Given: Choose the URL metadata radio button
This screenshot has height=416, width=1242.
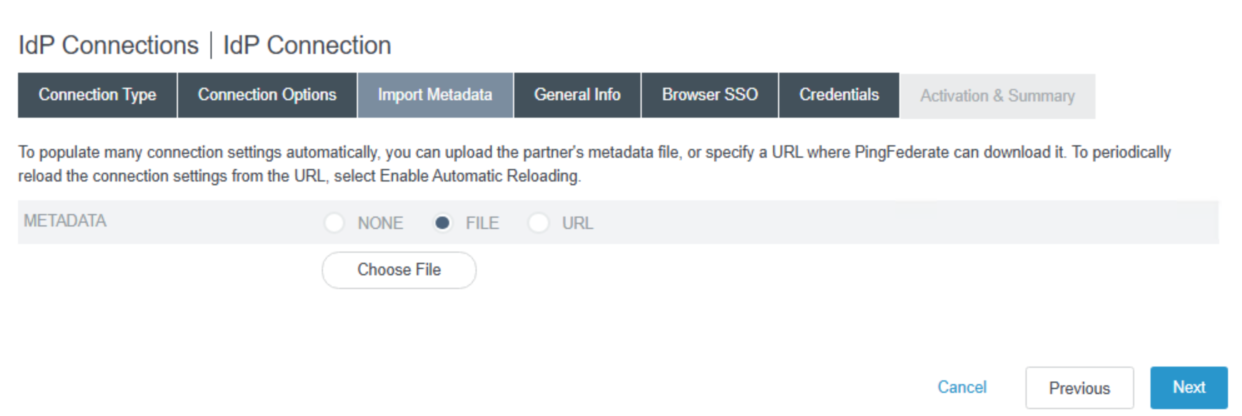Looking at the screenshot, I should [x=539, y=223].
